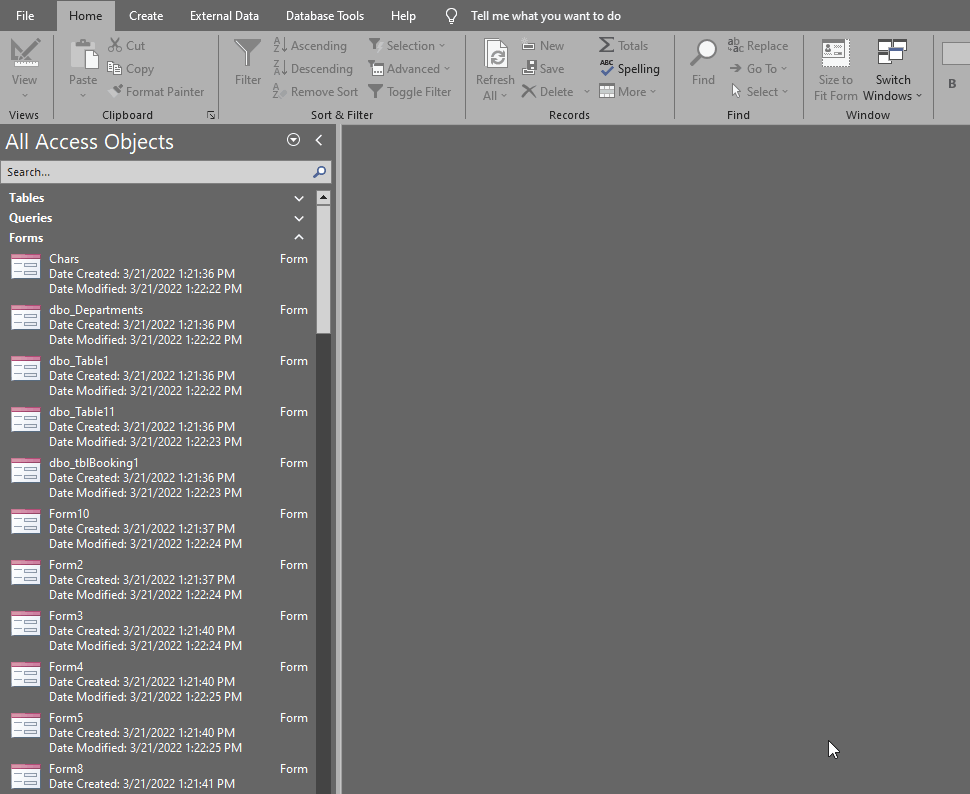Open the Help tab
The image size is (970, 794).
click(403, 16)
